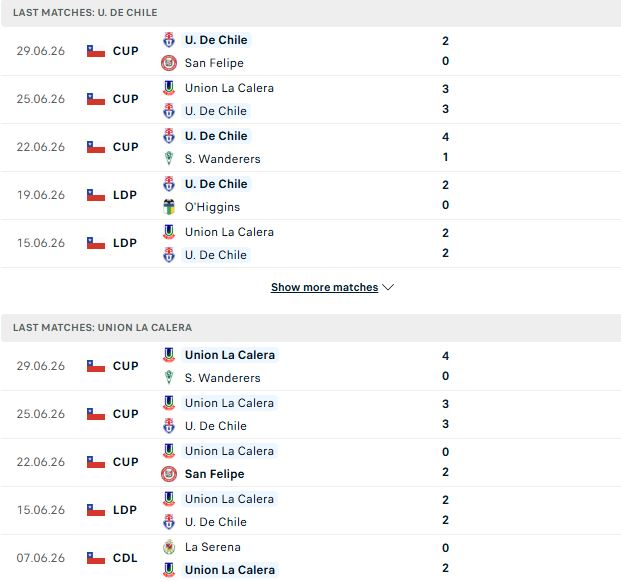The height and width of the screenshot is (582, 621).
Task: Click U. De Chile crest in 29.06.26 match
Action: pos(169,40)
